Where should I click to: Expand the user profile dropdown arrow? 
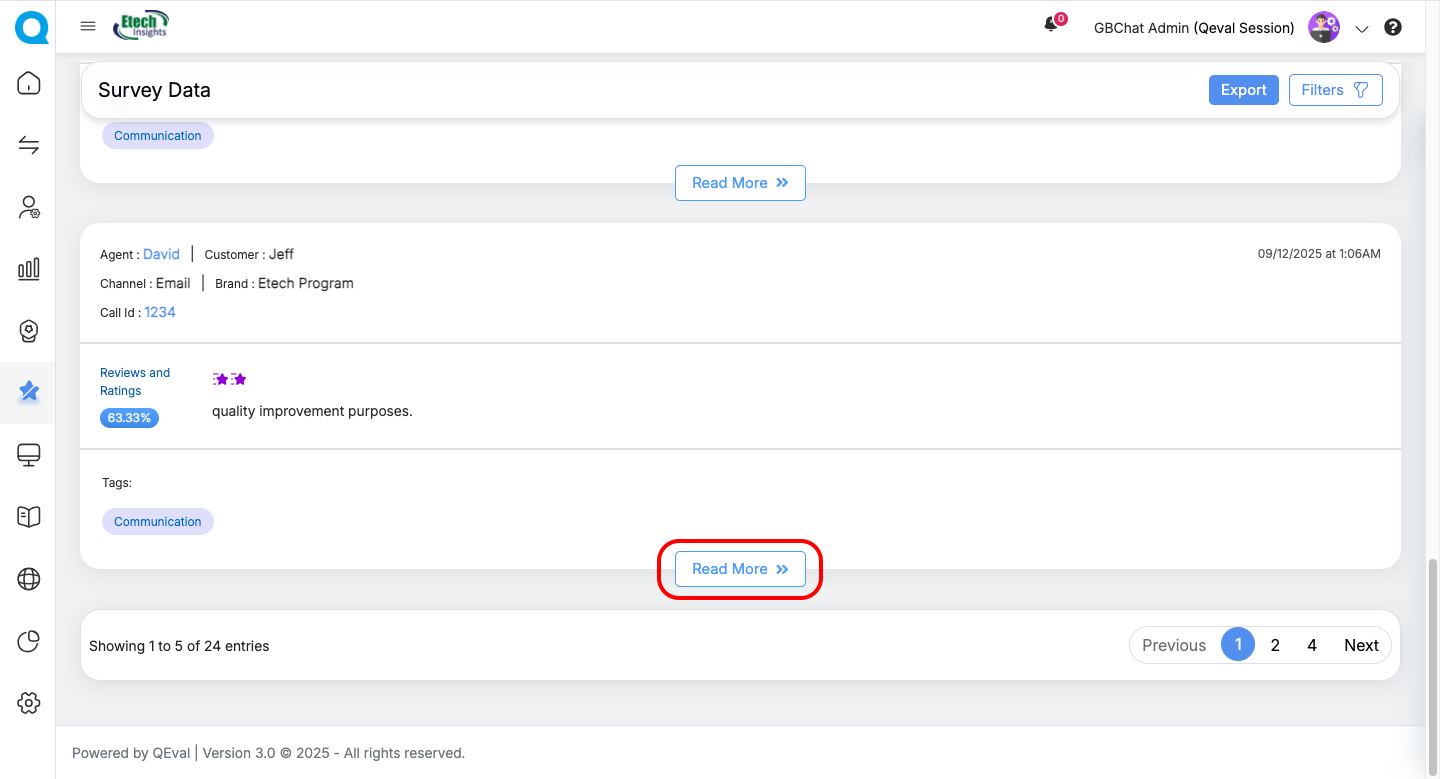[x=1361, y=29]
